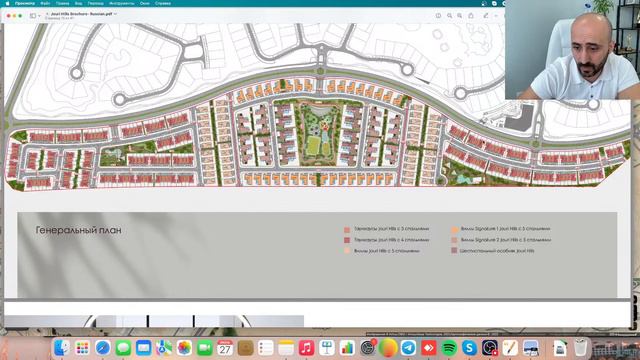Click the Генеральный план heading
Viewport: 640px width, 360px height.
click(x=78, y=230)
